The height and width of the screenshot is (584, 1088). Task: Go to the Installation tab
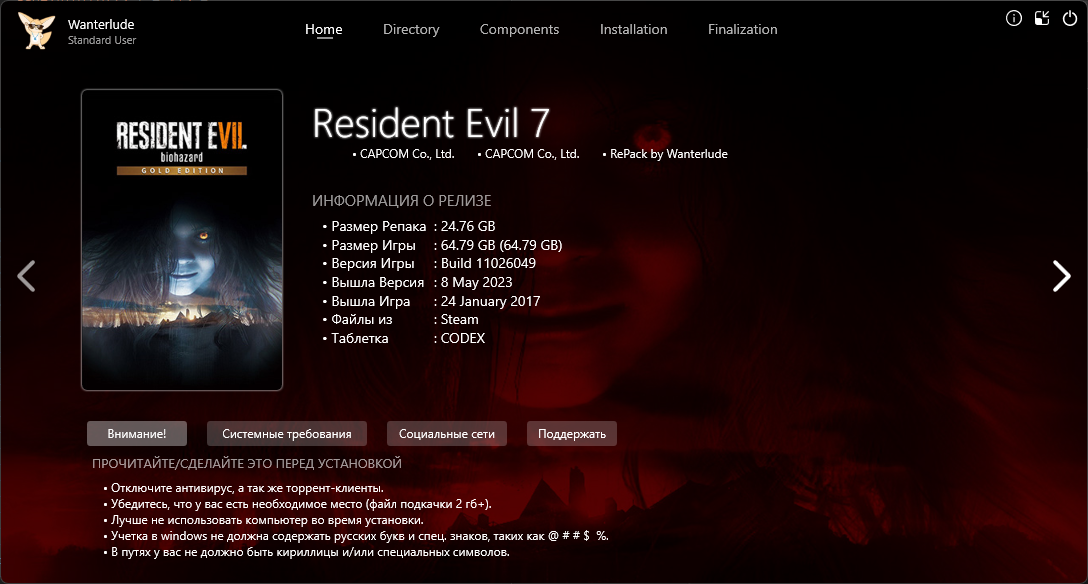633,30
